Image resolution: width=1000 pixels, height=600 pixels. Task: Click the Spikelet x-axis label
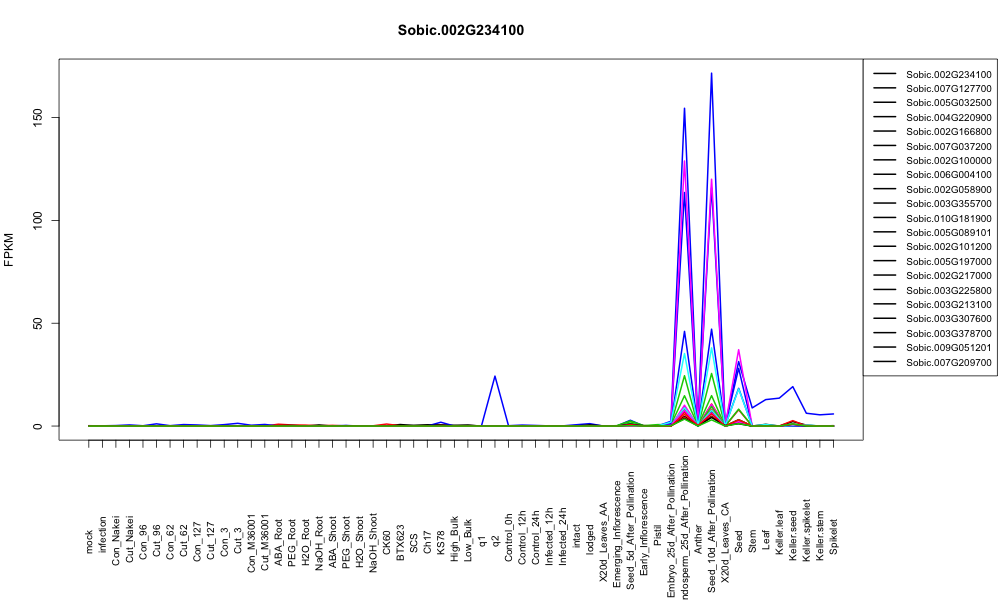coord(834,536)
